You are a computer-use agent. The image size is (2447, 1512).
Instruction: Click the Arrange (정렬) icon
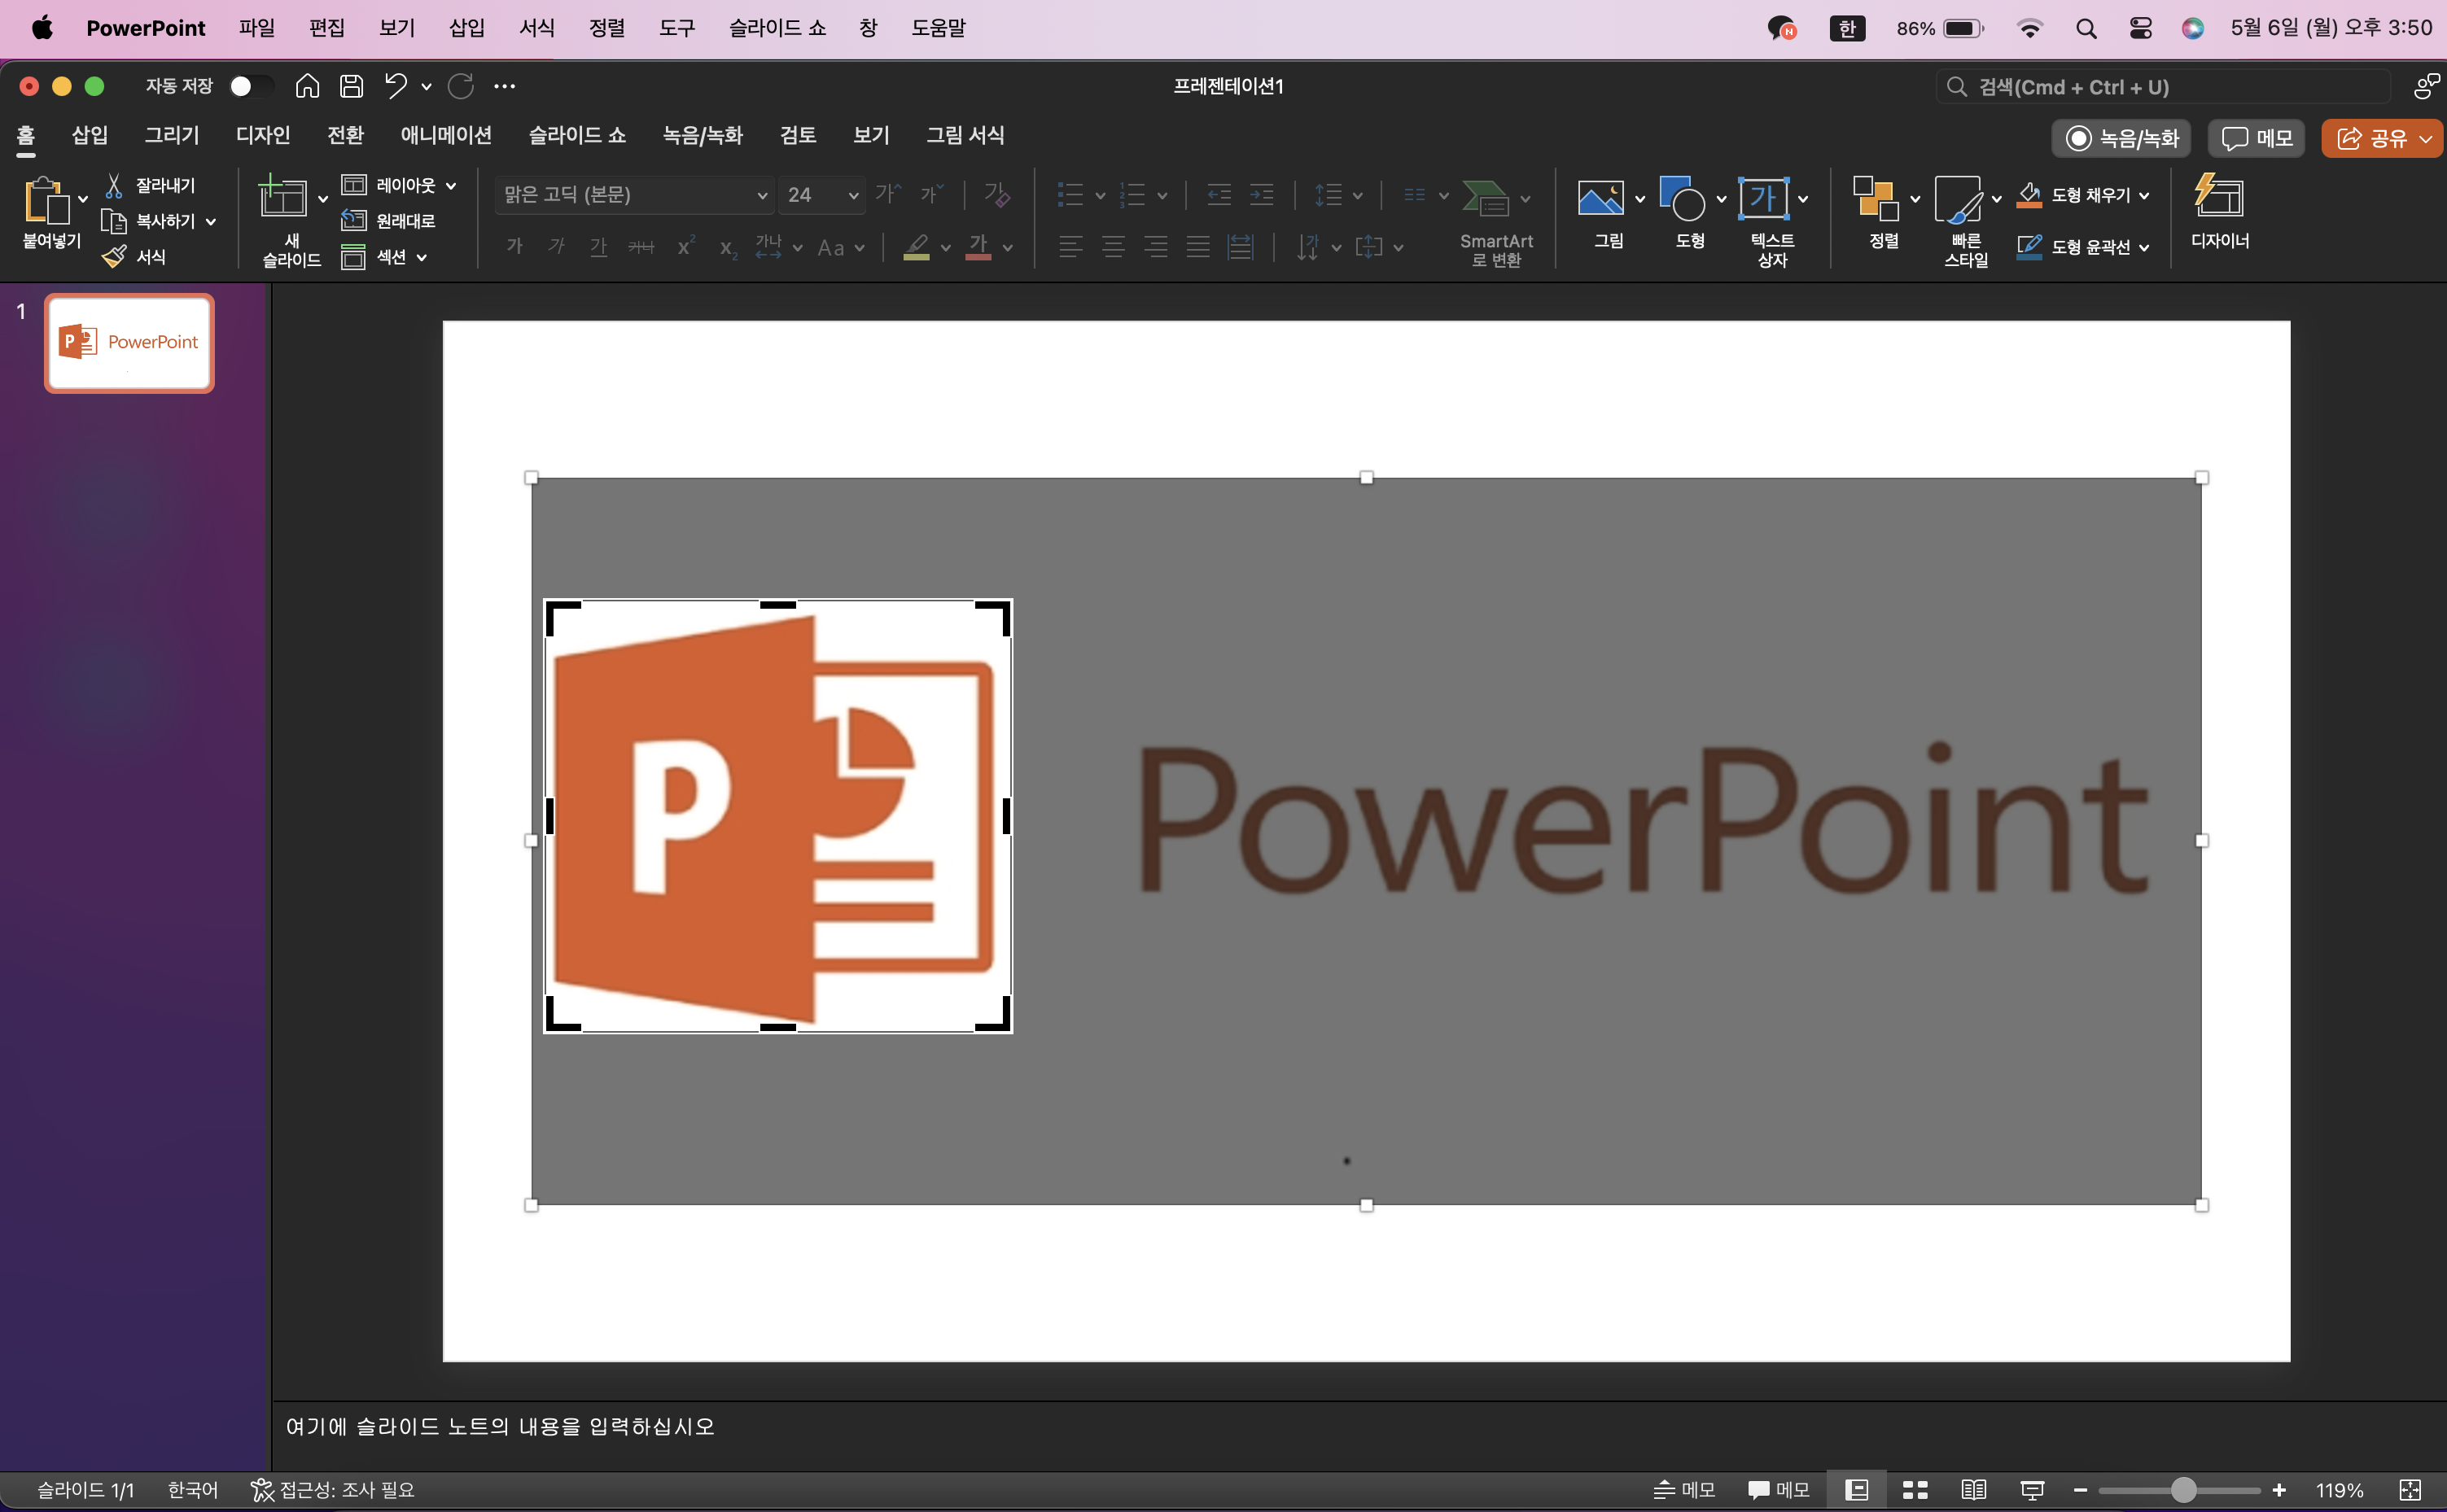[1875, 198]
